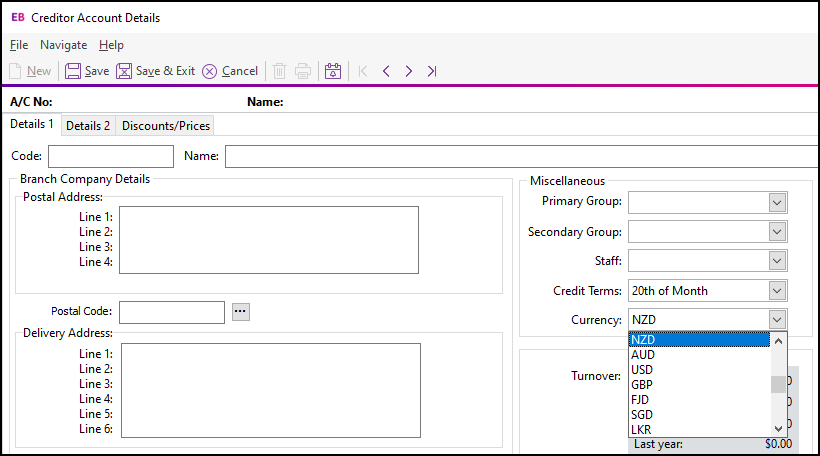
Task: Switch to the Details 2 tab
Action: point(88,126)
